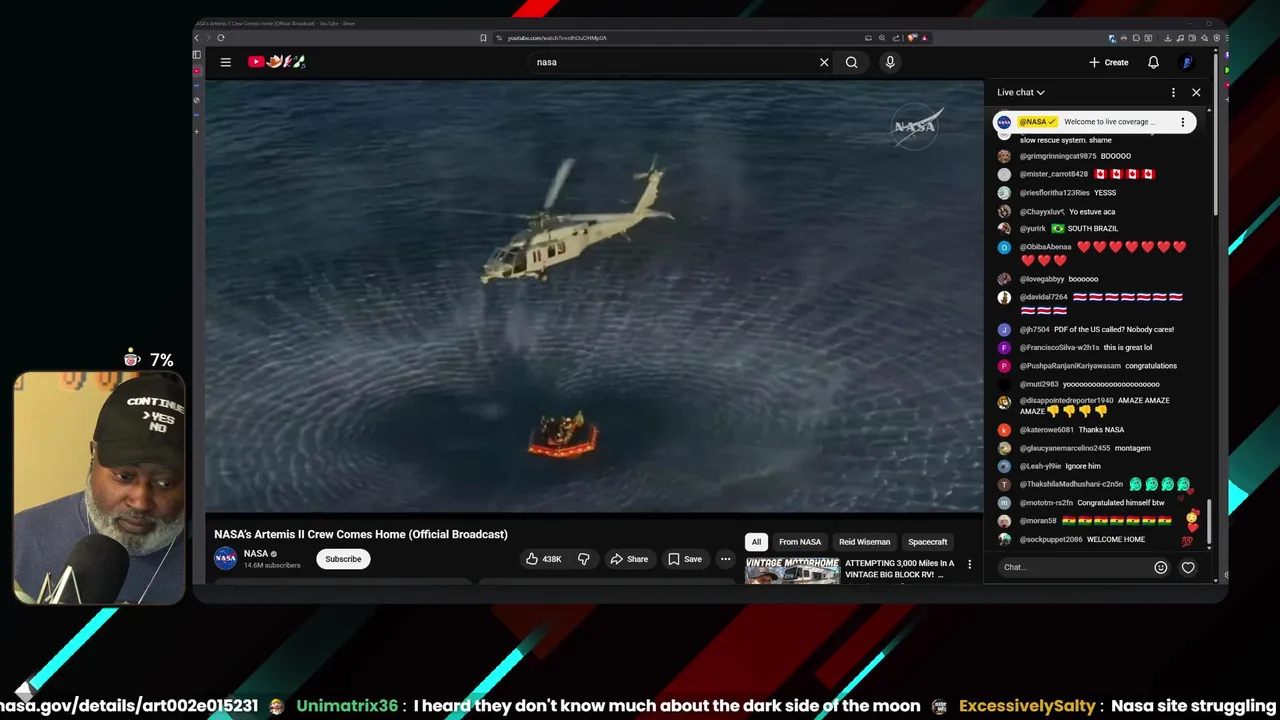The height and width of the screenshot is (720, 1280).
Task: Subscribe to the NASA channel
Action: [x=343, y=559]
